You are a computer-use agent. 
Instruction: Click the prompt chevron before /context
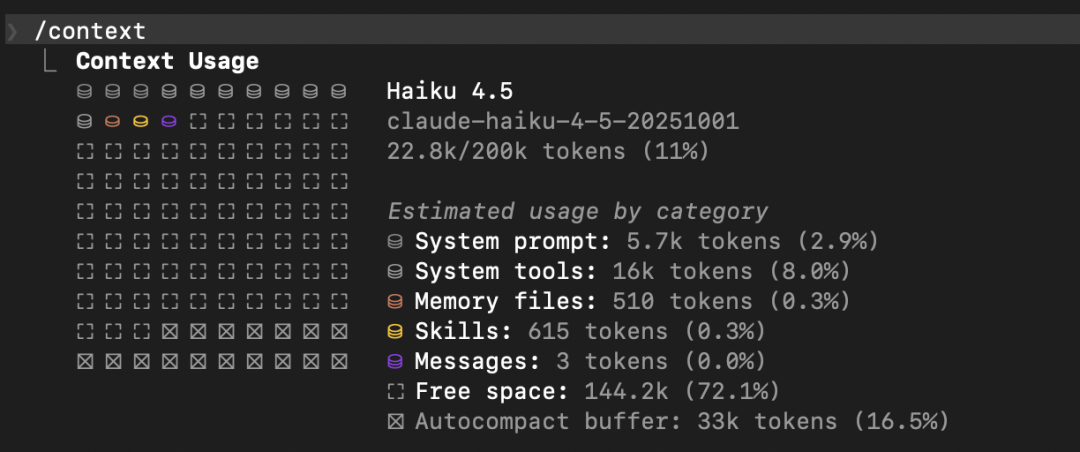[x=12, y=31]
